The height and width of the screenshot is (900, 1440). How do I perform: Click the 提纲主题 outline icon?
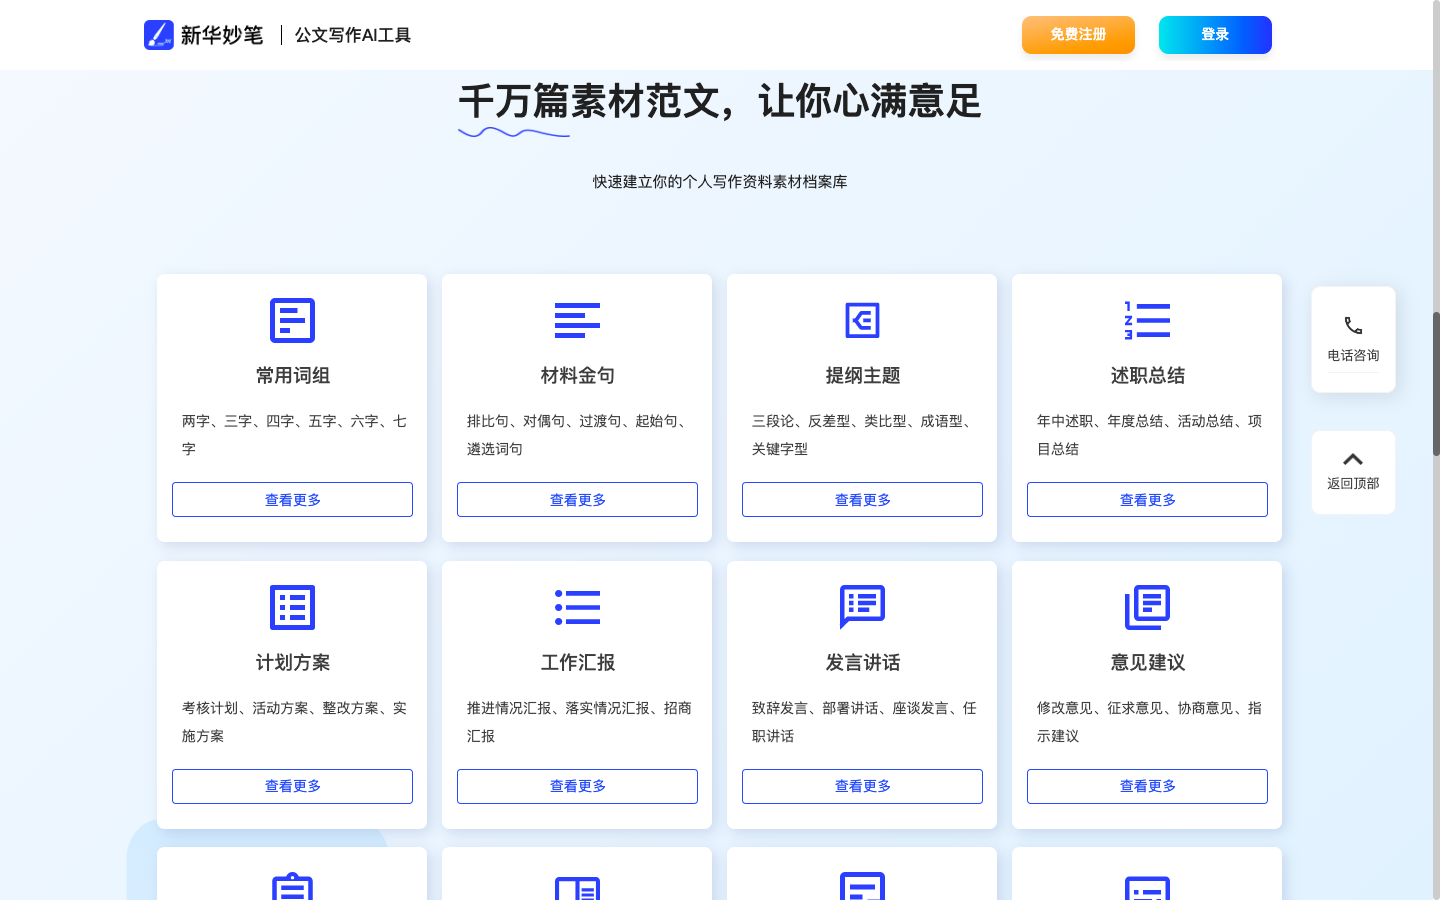pyautogui.click(x=862, y=321)
